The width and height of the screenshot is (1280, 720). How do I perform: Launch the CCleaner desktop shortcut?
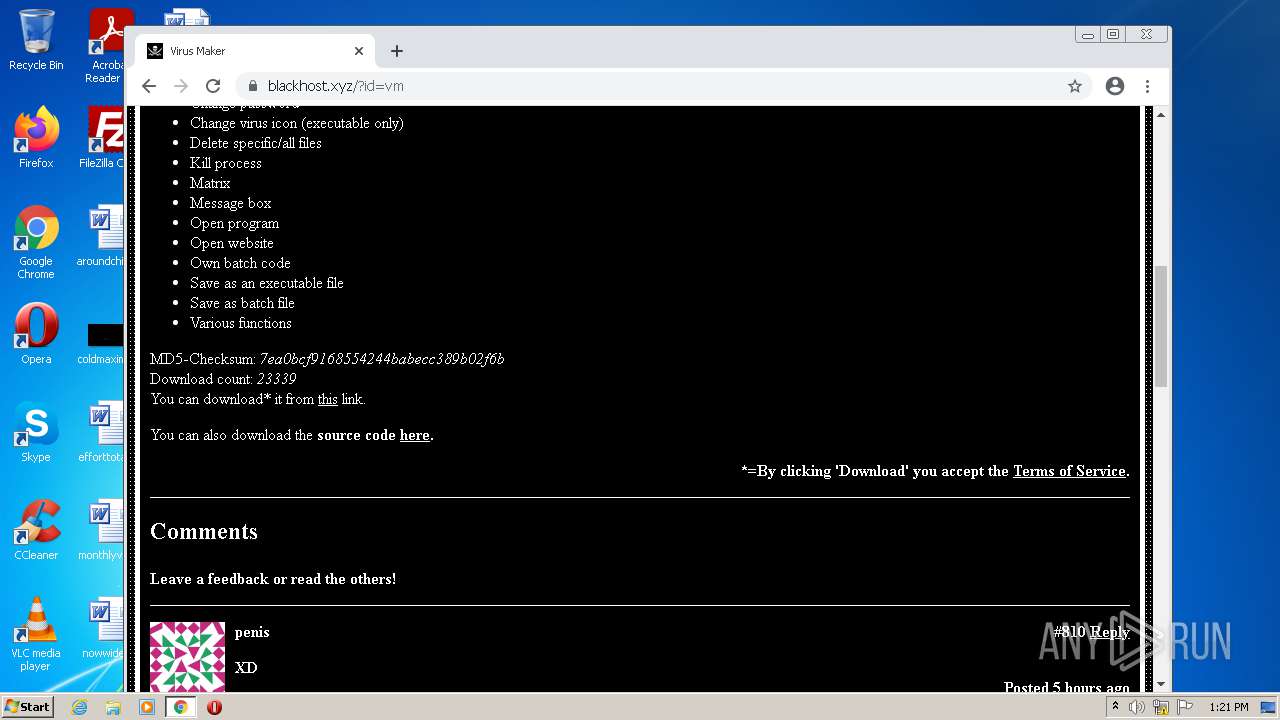[x=36, y=530]
